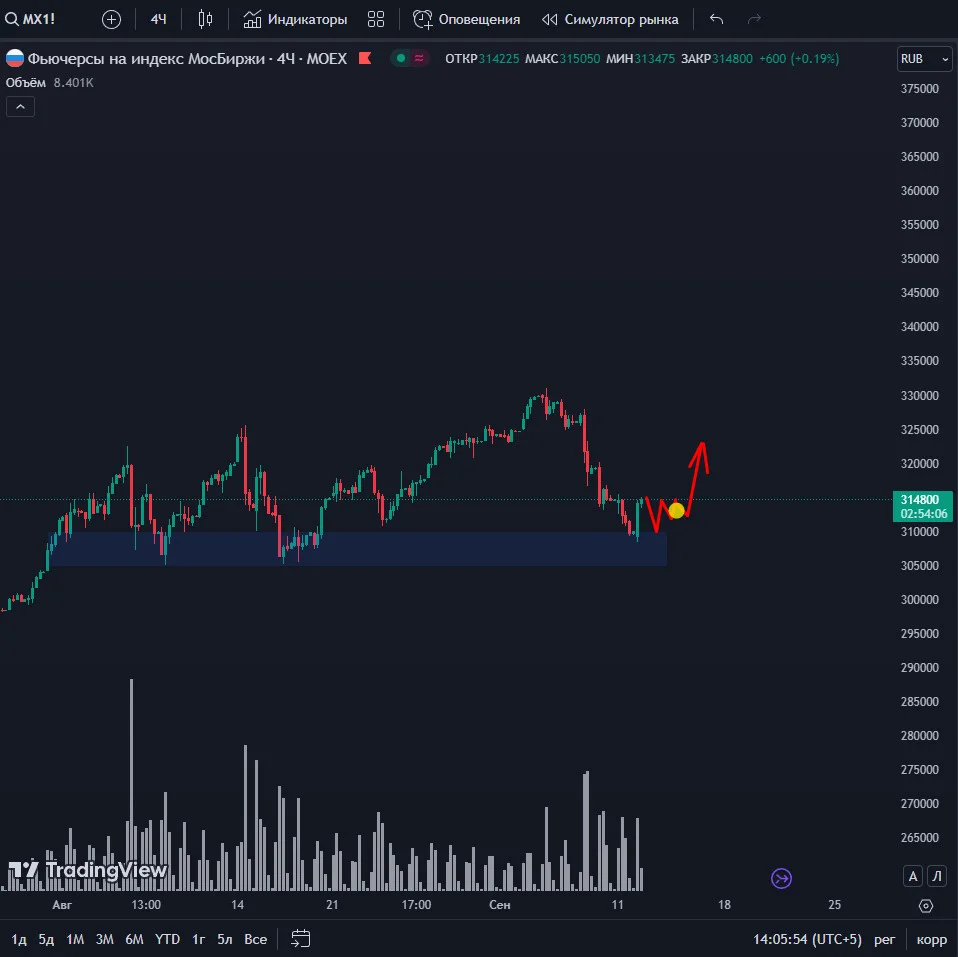958x957 pixels.
Task: Toggle dividend adjustment 'корр'
Action: (x=932, y=939)
